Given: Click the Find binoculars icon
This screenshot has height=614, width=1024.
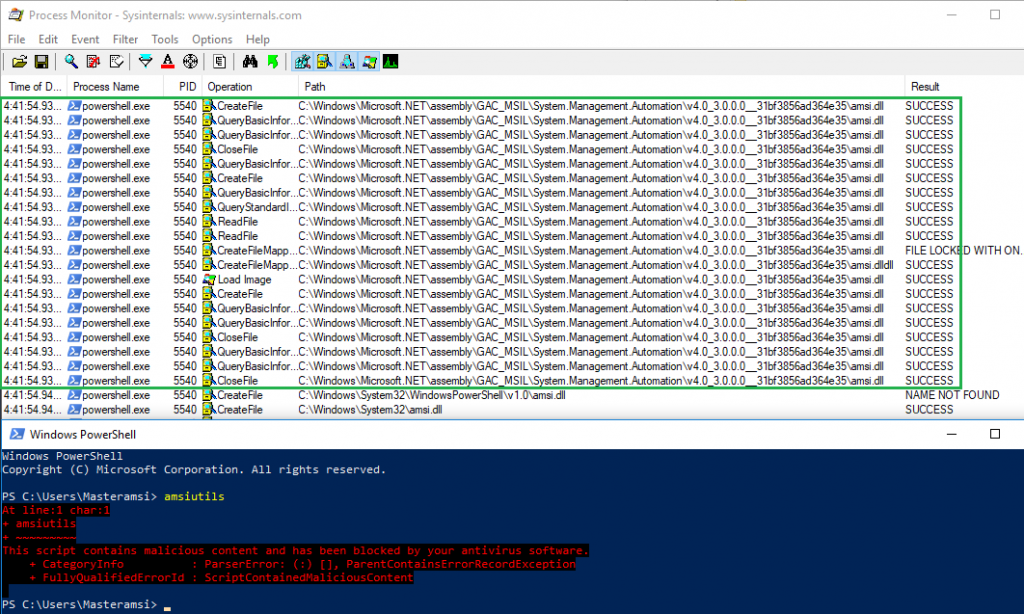Looking at the screenshot, I should tap(250, 62).
